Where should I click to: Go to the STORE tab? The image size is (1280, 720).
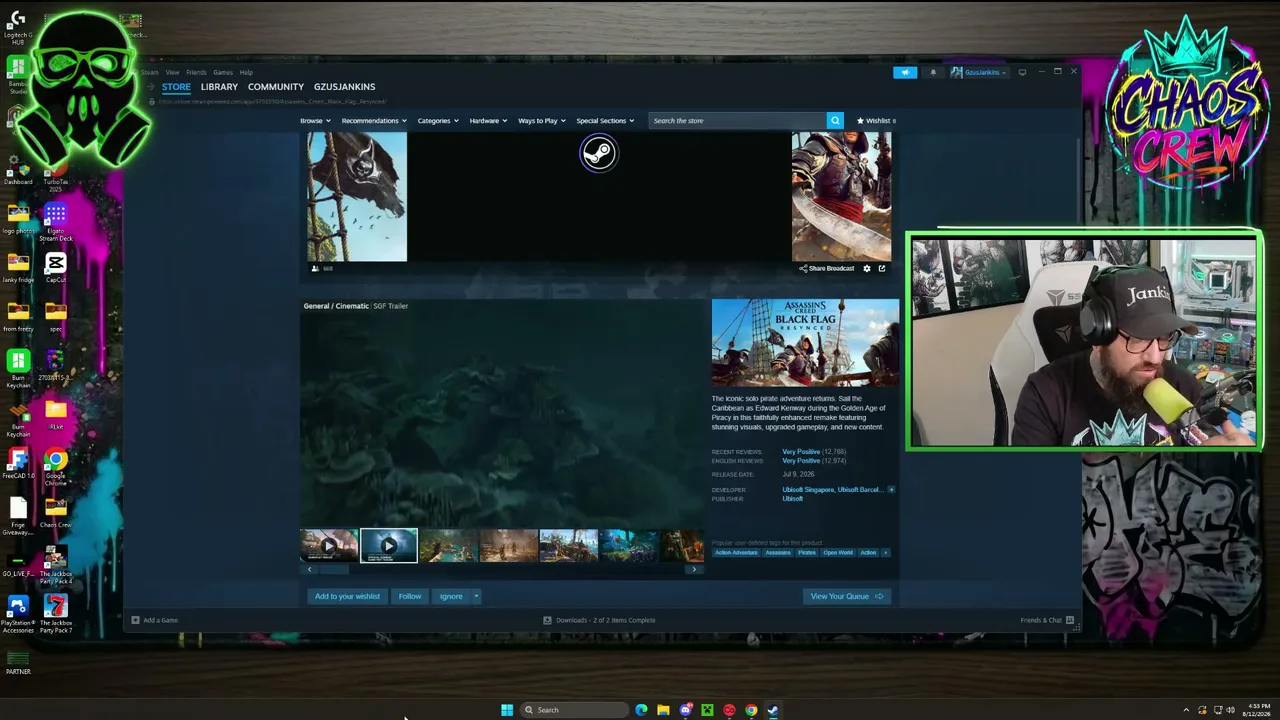pyautogui.click(x=176, y=87)
